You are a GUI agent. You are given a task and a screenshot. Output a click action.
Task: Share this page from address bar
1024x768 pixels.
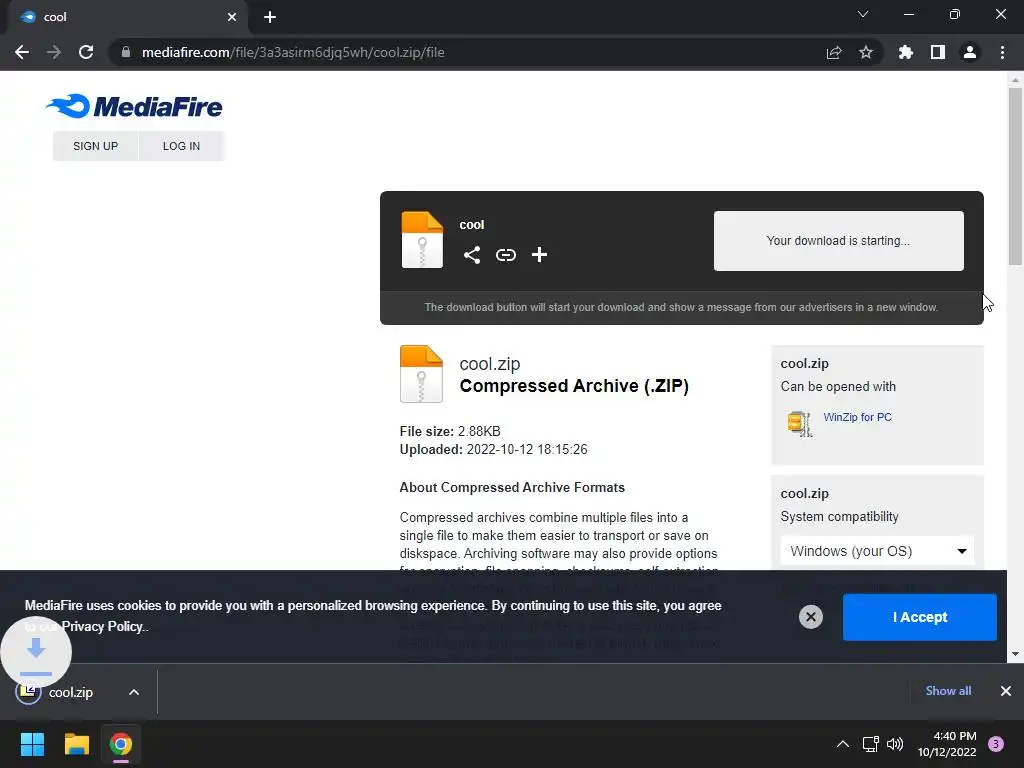point(834,52)
